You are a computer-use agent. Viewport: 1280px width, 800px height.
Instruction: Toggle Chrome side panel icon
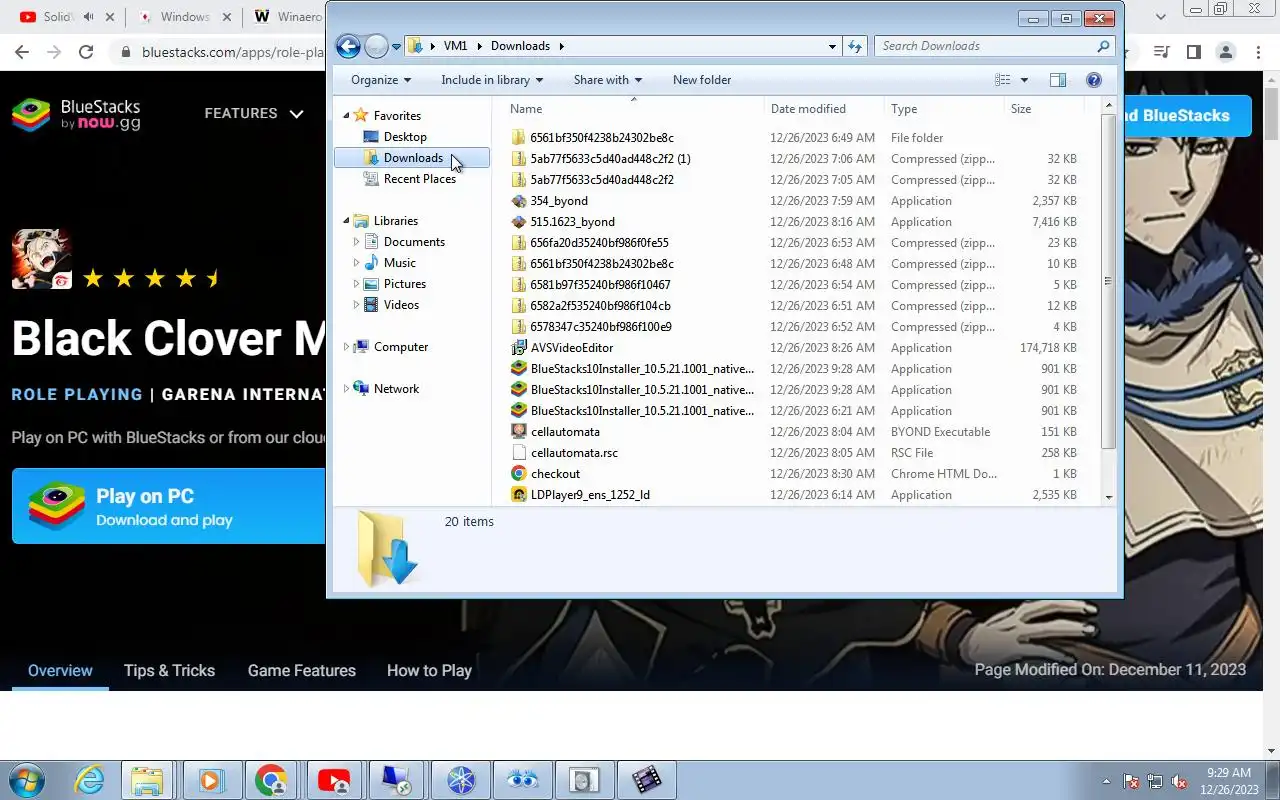point(1193,52)
